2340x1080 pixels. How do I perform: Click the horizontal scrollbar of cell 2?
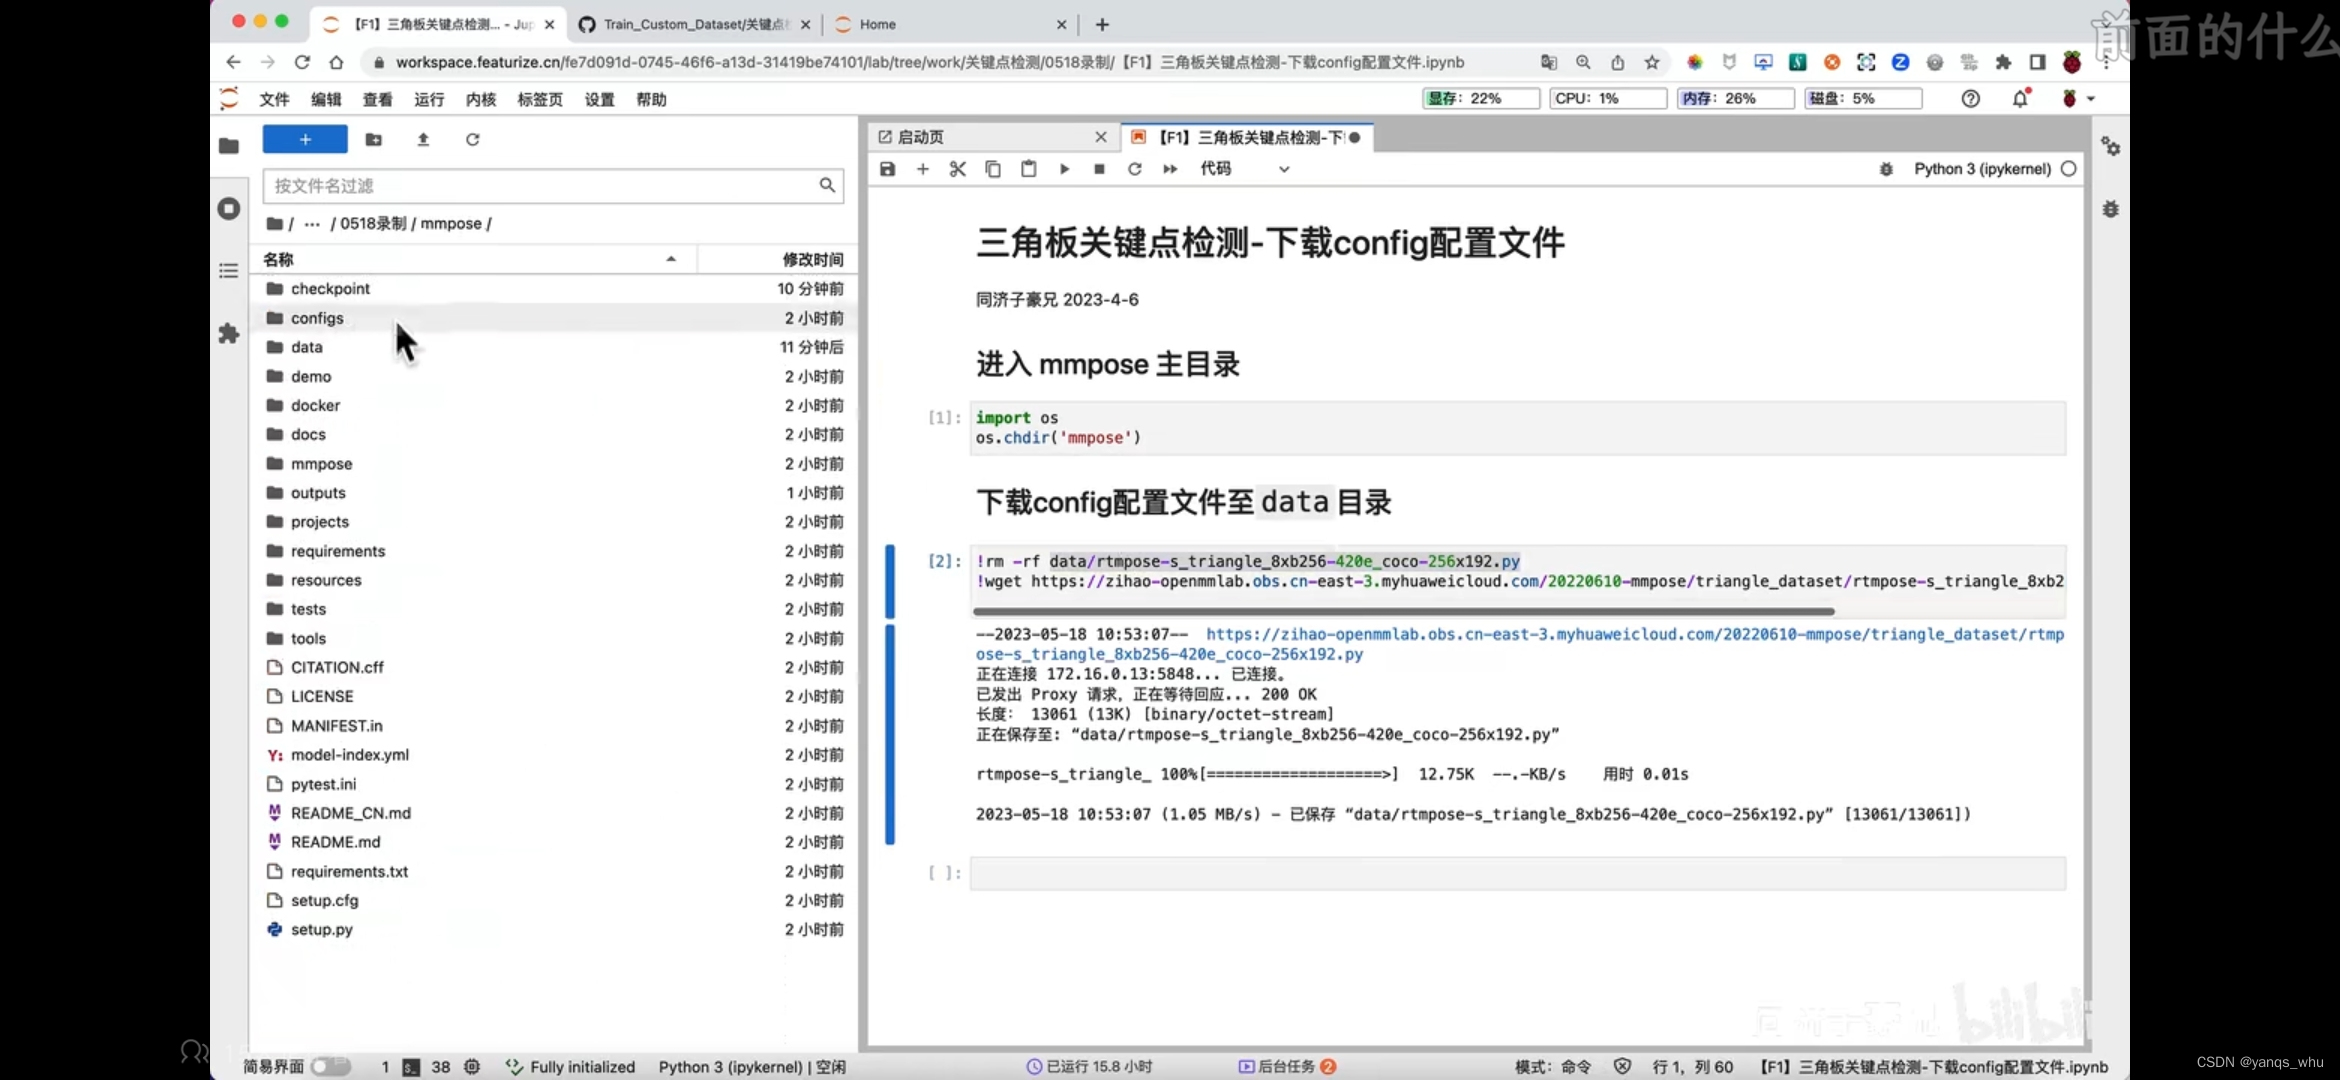coord(1403,611)
